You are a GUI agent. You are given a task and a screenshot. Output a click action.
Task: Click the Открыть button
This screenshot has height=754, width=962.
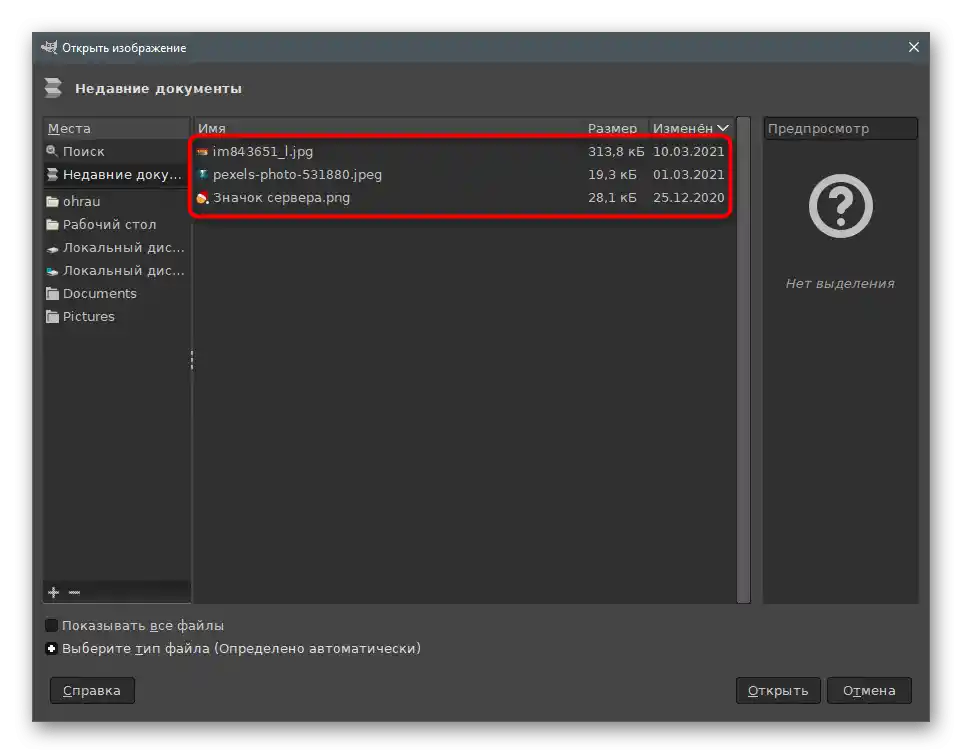coord(778,690)
